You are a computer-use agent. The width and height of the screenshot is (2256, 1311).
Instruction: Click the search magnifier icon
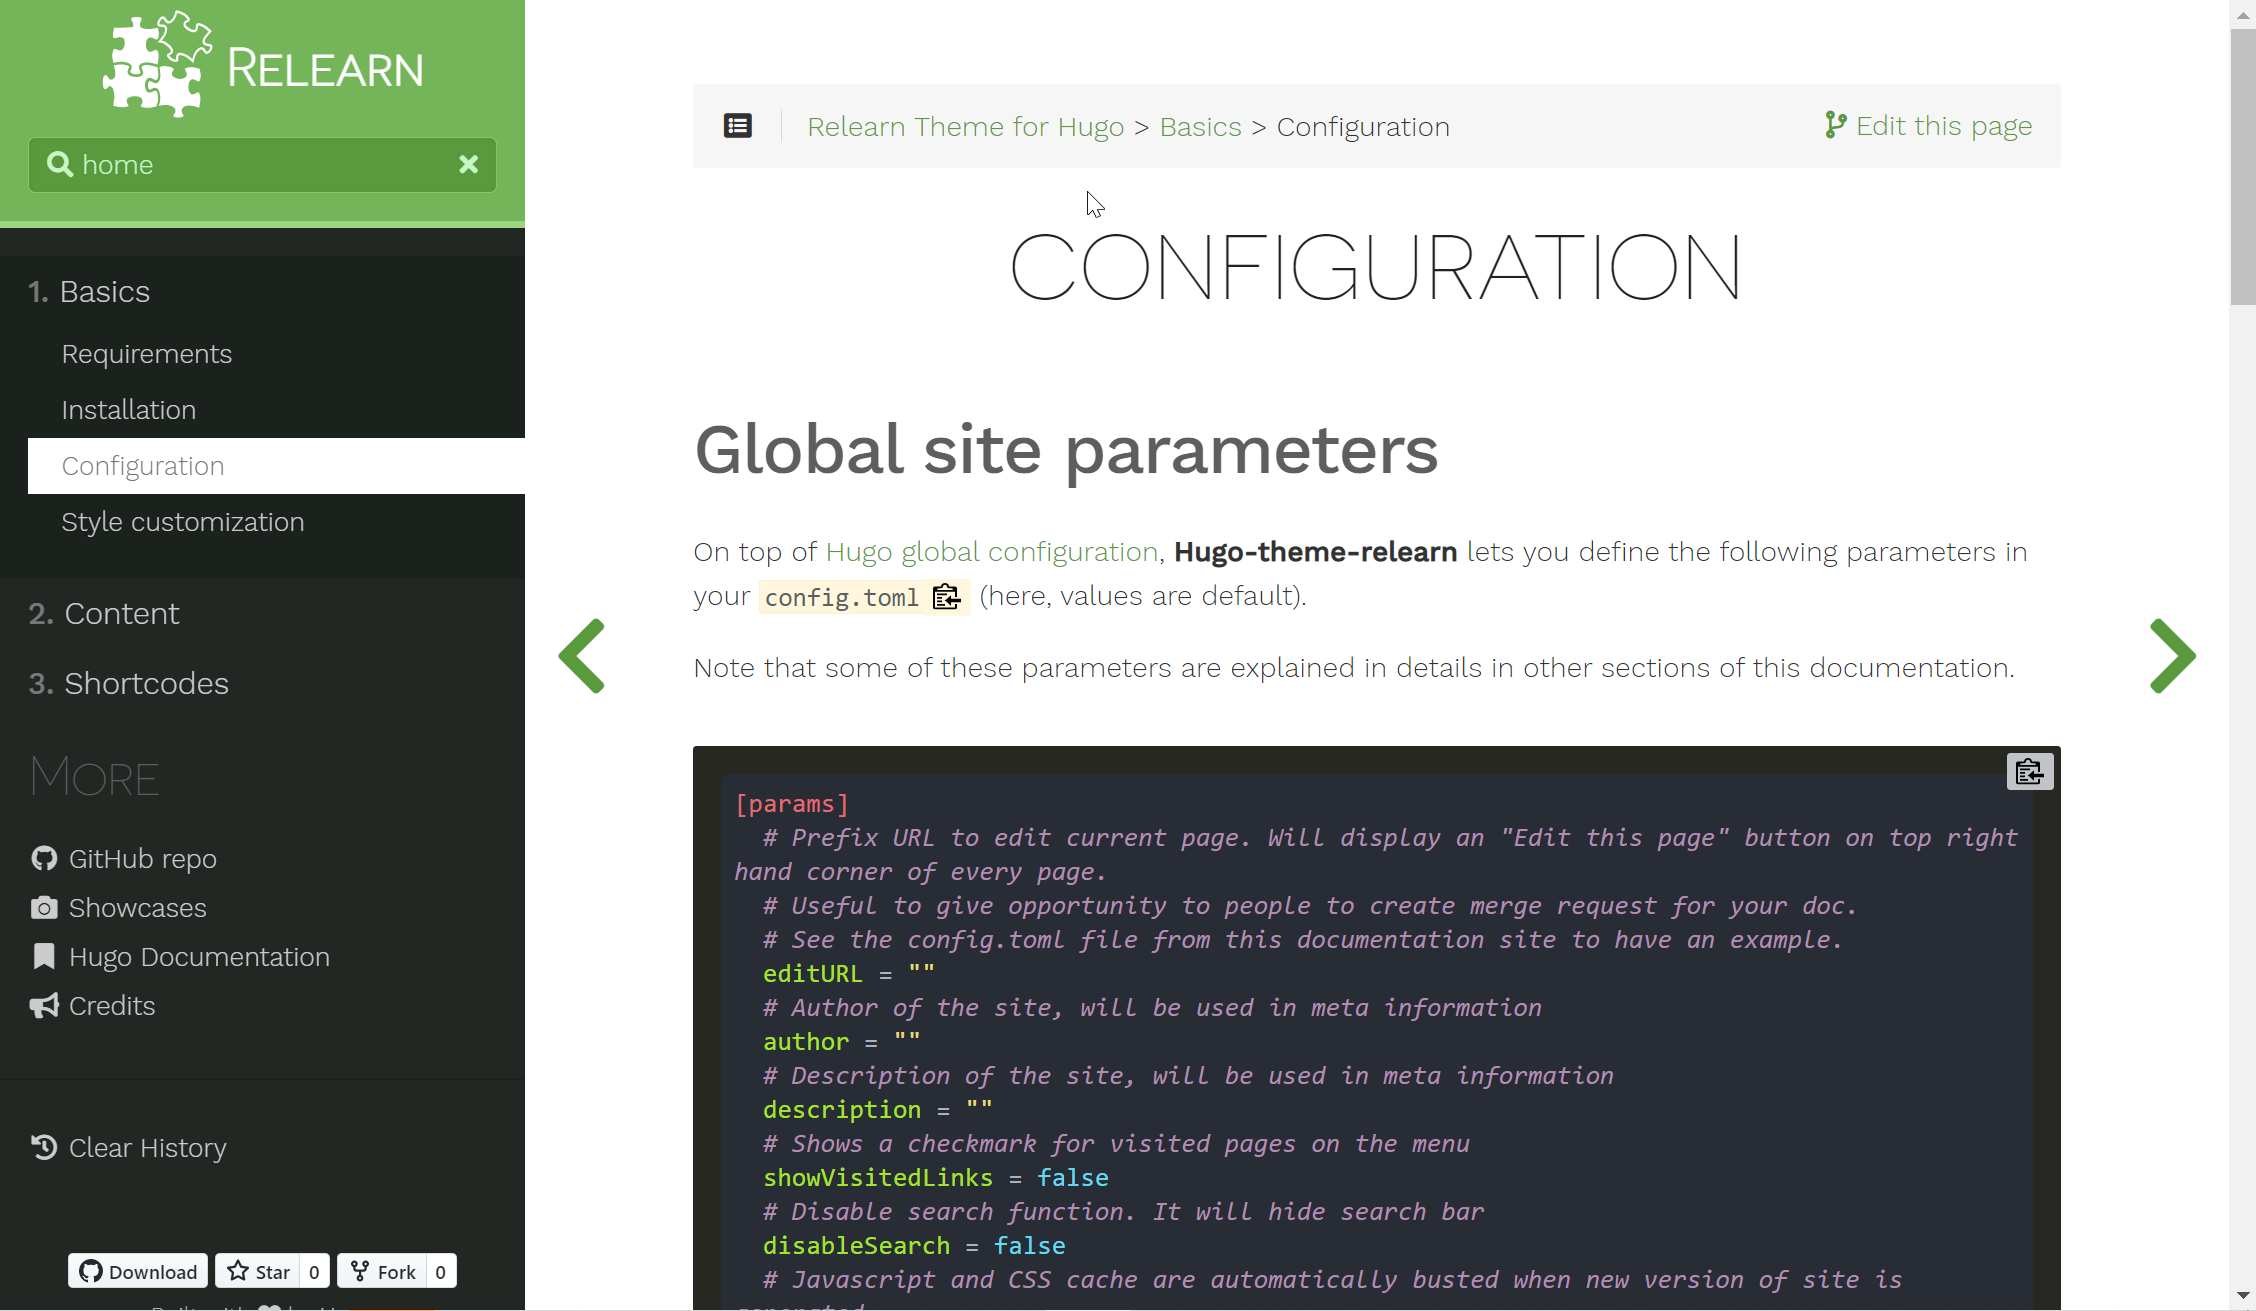click(x=60, y=165)
